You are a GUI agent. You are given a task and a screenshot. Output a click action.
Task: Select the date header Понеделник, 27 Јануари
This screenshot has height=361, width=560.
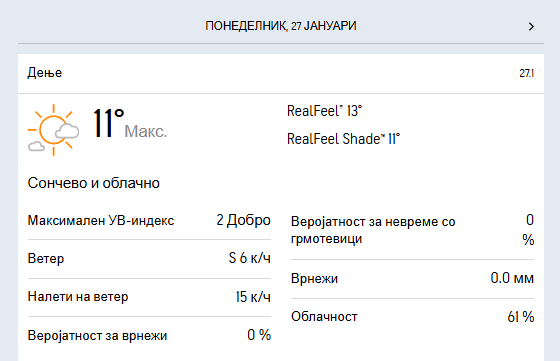281,26
